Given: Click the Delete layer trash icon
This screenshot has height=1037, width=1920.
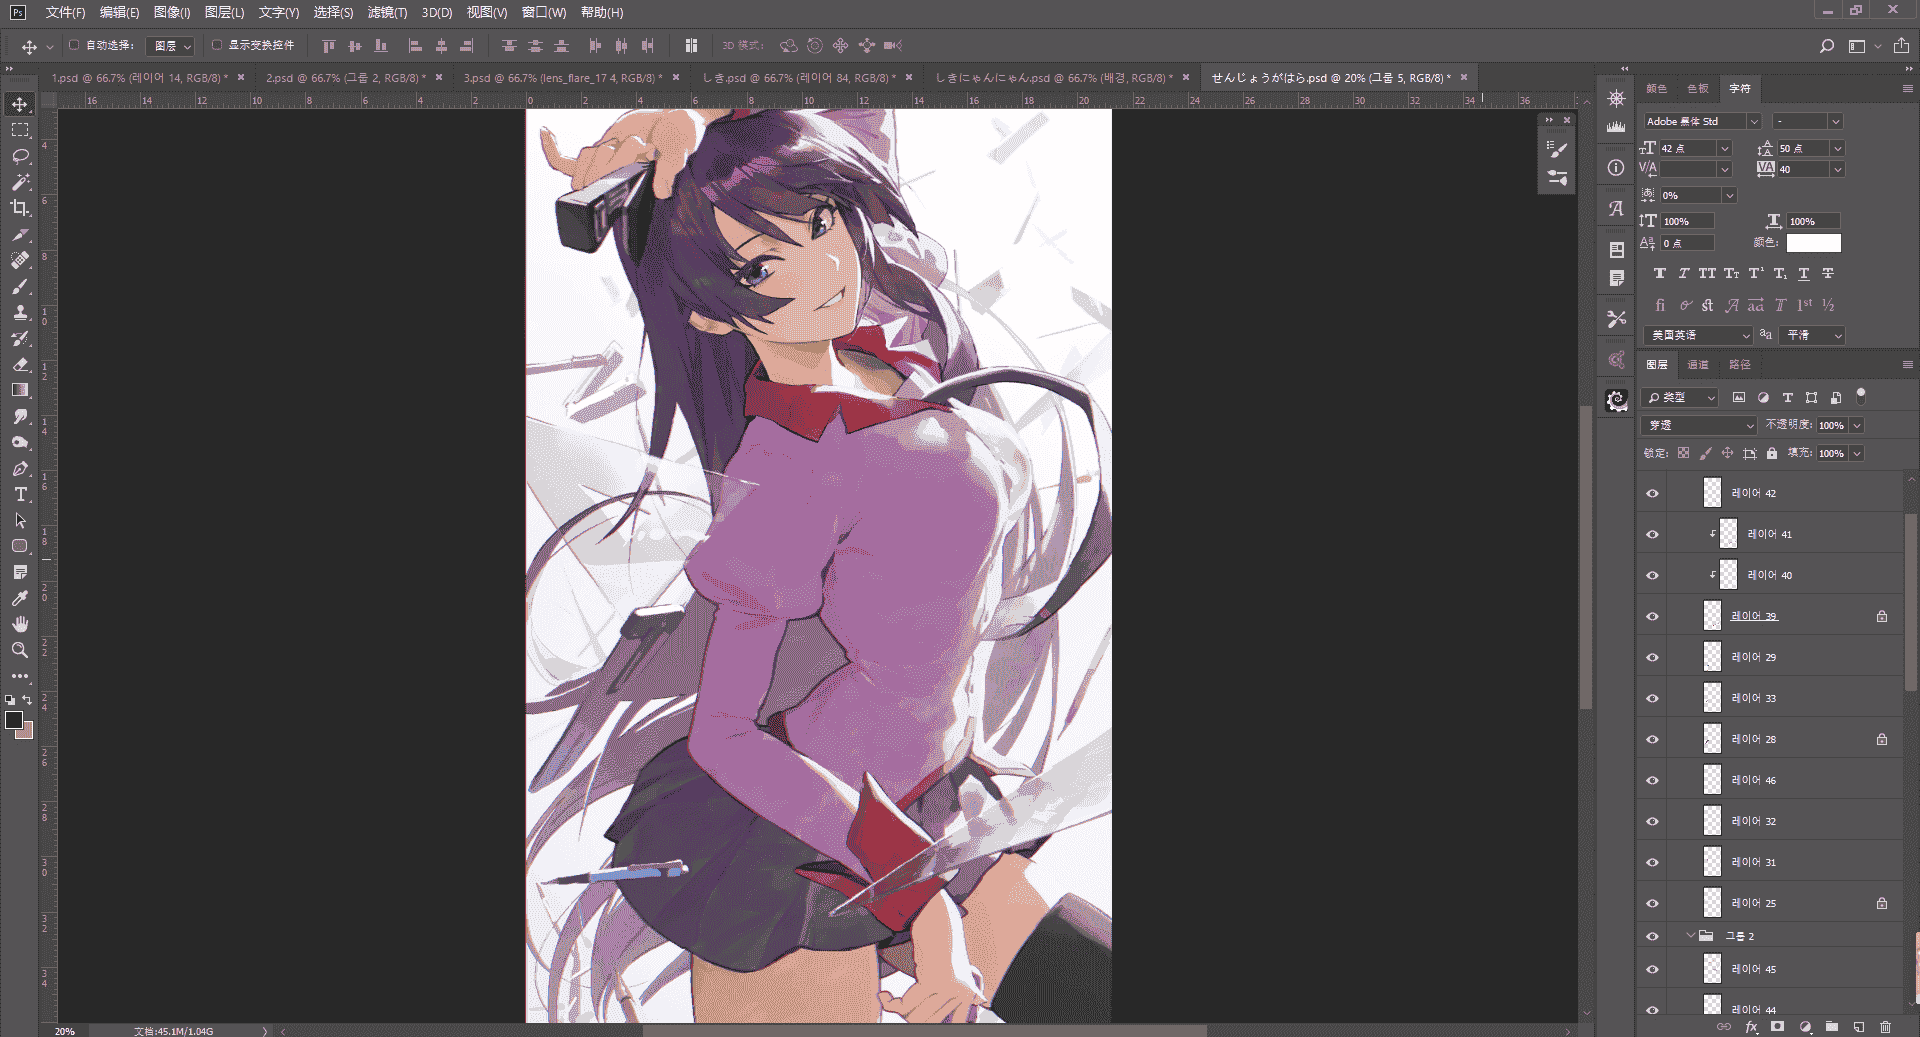Looking at the screenshot, I should 1885,1027.
